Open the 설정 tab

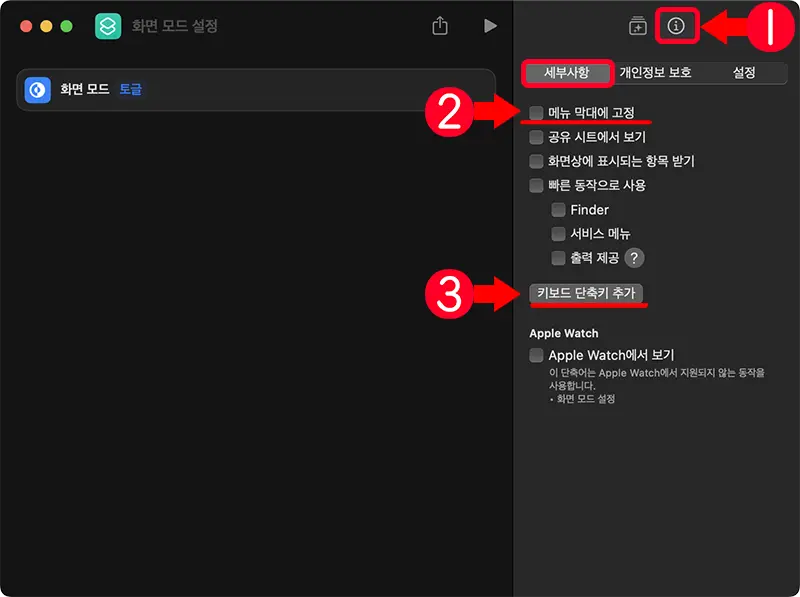click(744, 73)
